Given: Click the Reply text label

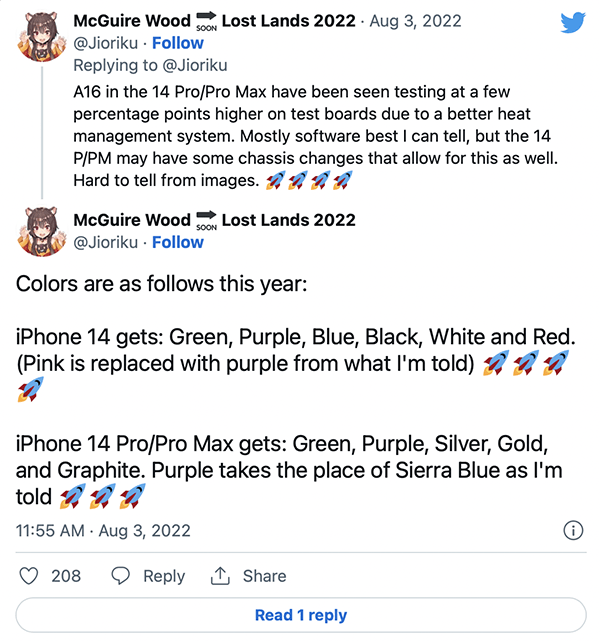Looking at the screenshot, I should click(164, 576).
